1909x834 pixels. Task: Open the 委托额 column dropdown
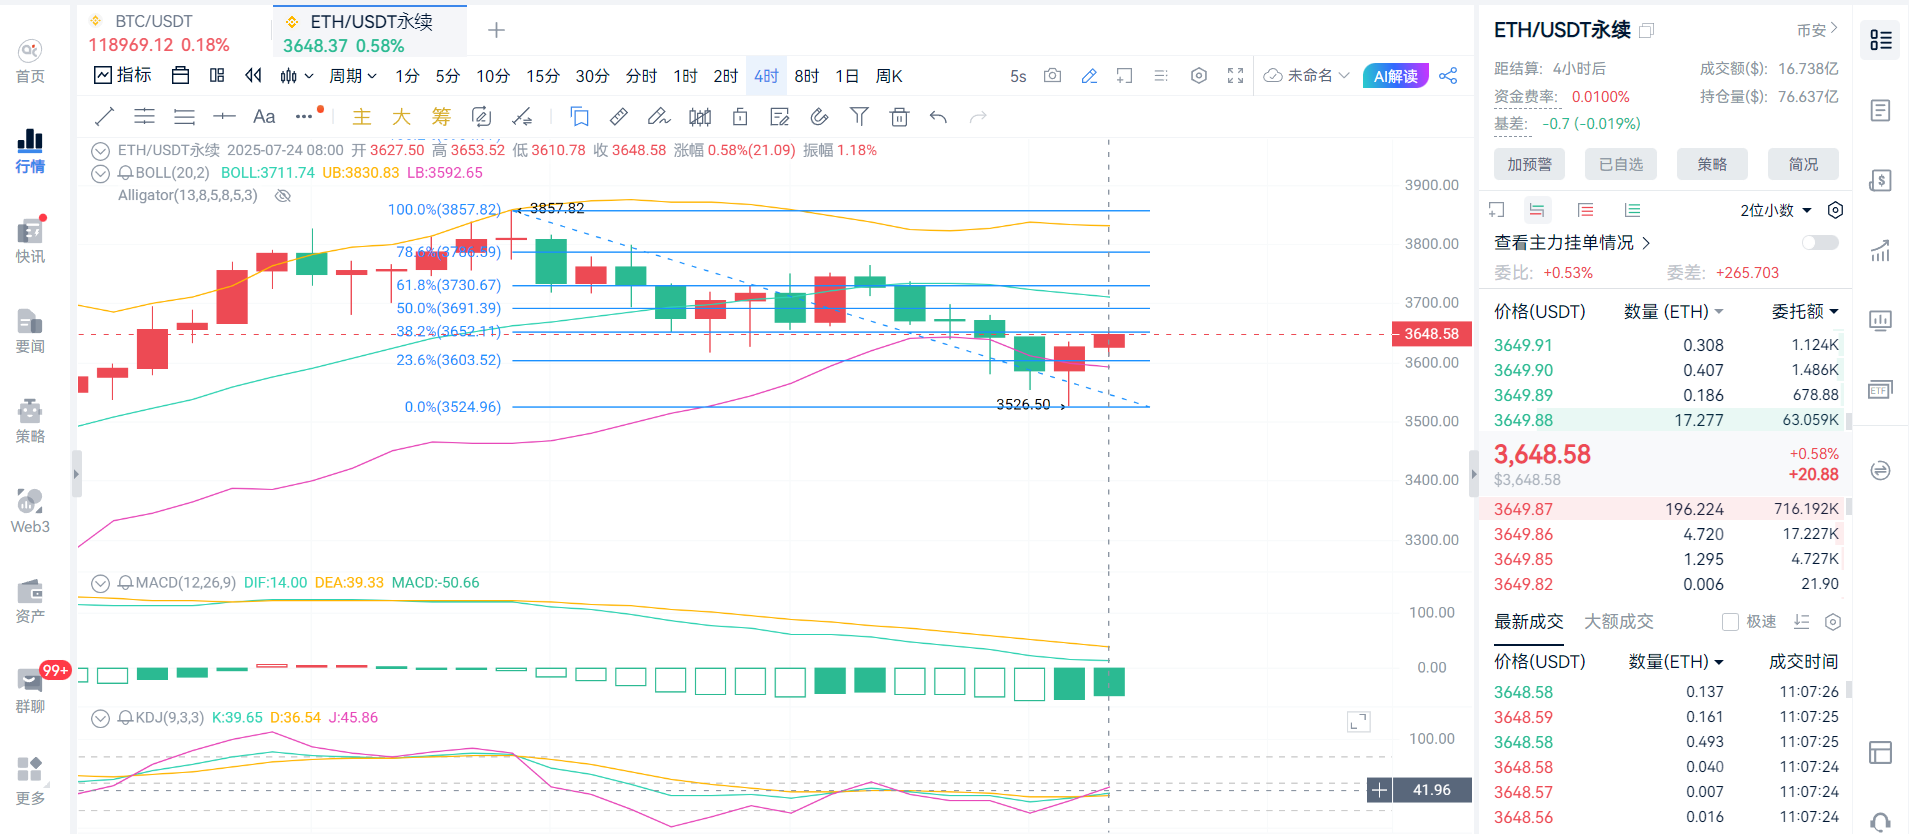[1806, 312]
